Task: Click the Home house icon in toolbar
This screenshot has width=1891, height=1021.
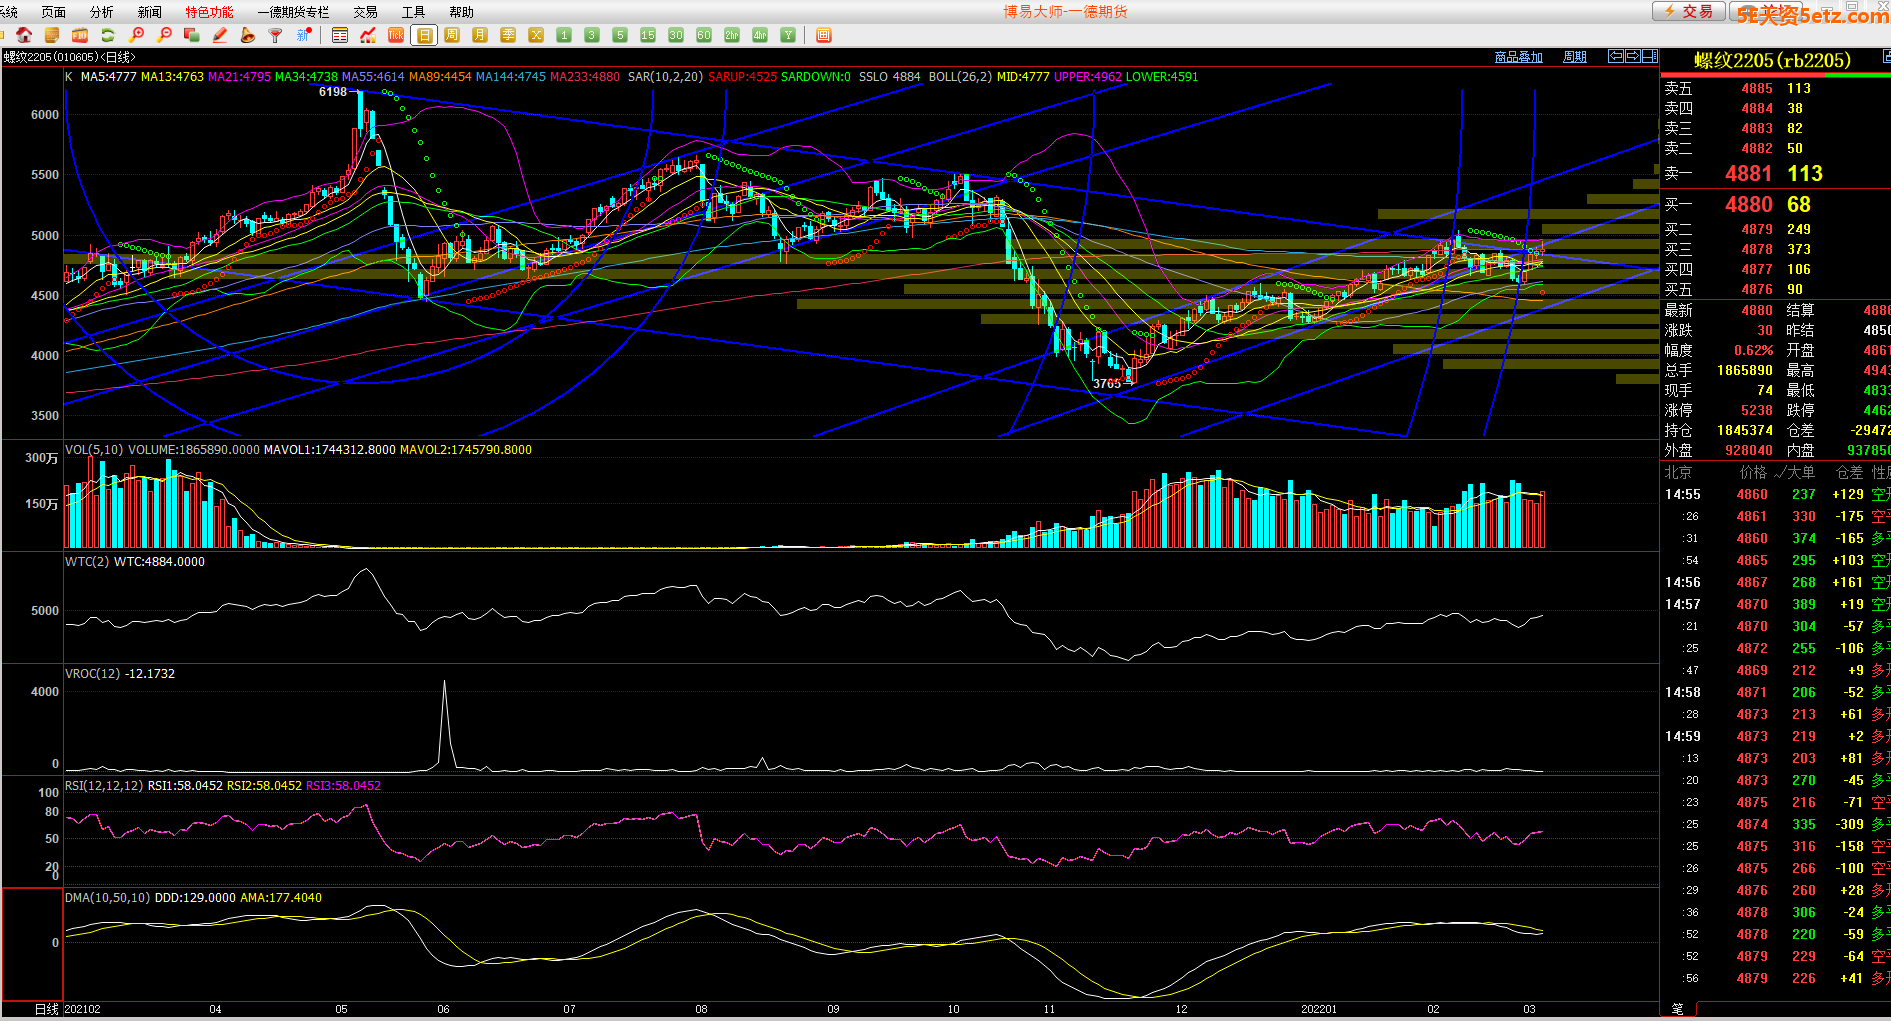Action: [x=24, y=35]
